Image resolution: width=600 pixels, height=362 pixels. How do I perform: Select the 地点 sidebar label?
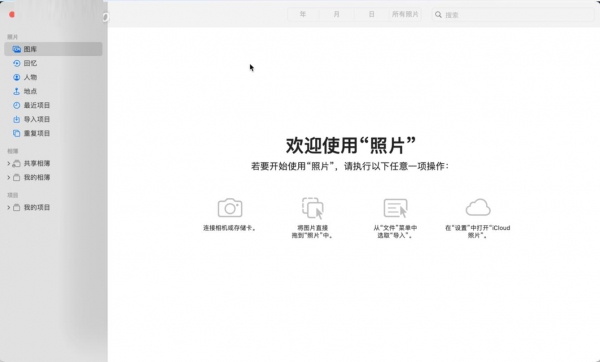(x=31, y=91)
